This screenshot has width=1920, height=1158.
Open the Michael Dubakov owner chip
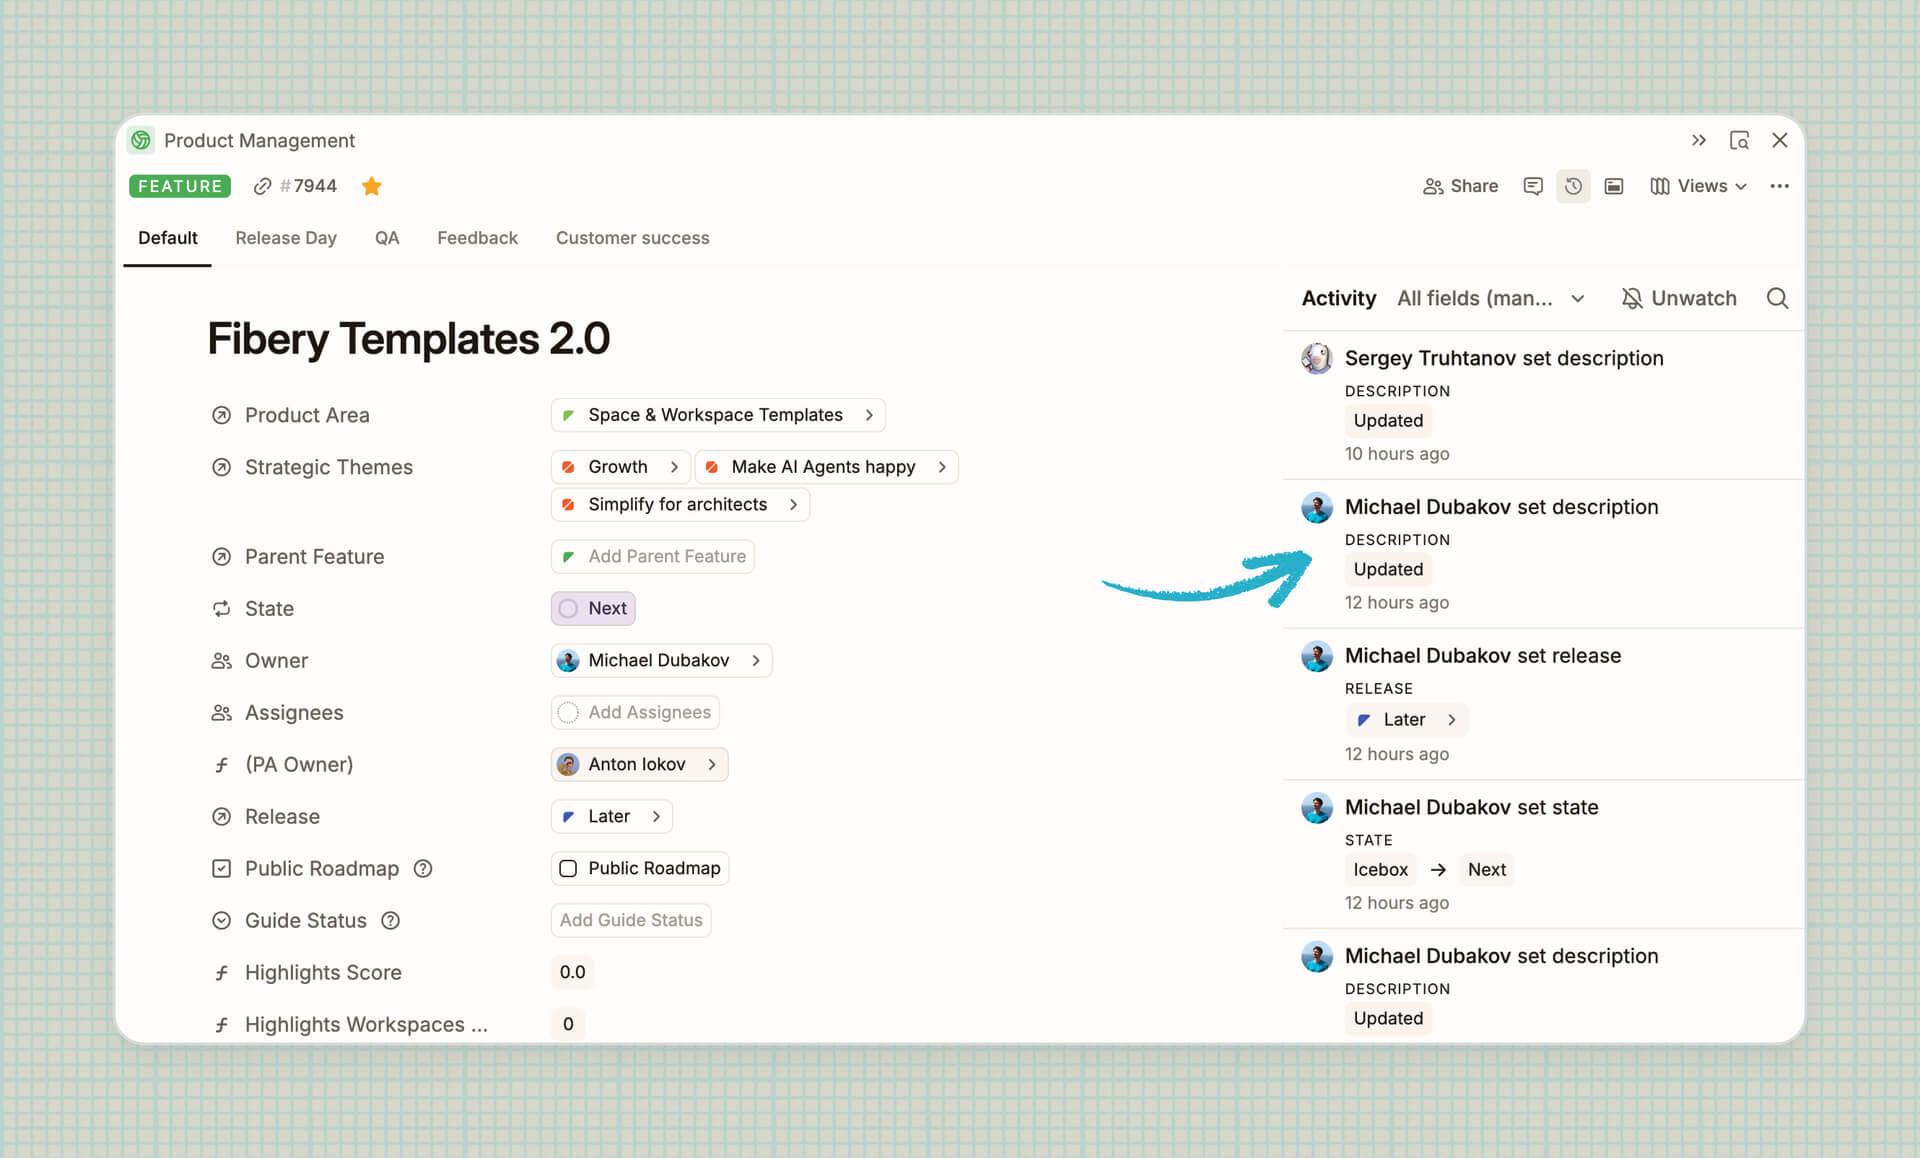[x=661, y=660]
